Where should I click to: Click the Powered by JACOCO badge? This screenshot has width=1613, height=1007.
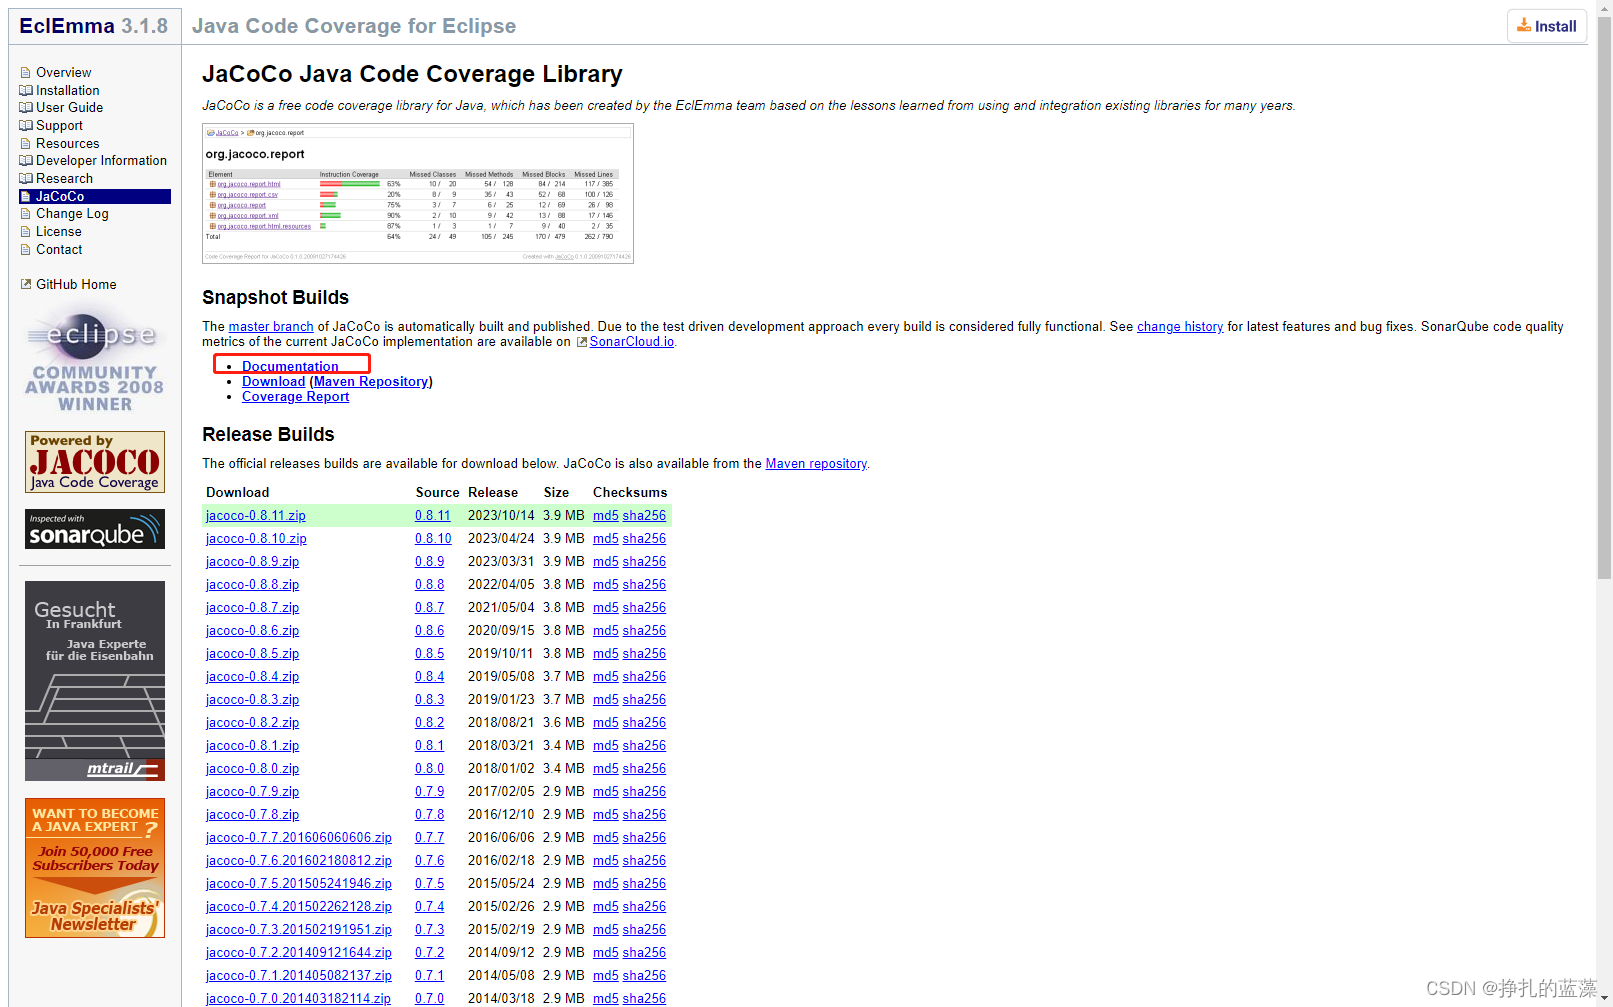point(94,462)
